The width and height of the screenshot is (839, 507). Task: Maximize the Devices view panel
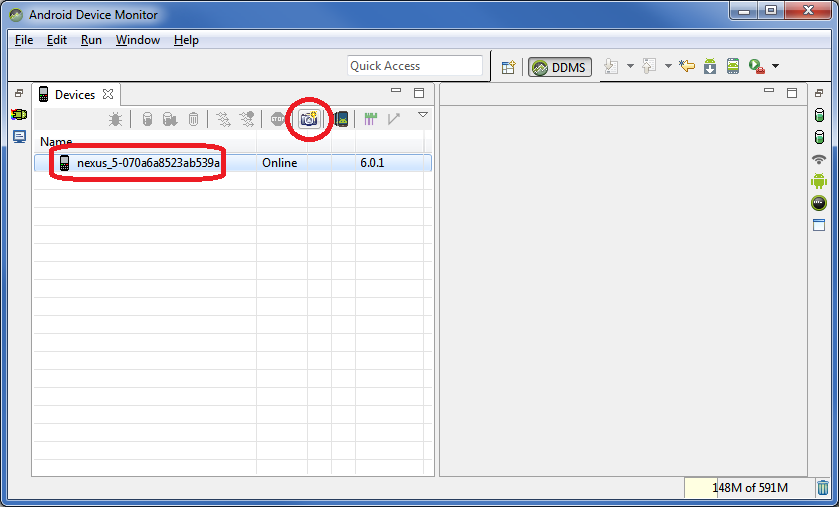click(x=419, y=93)
